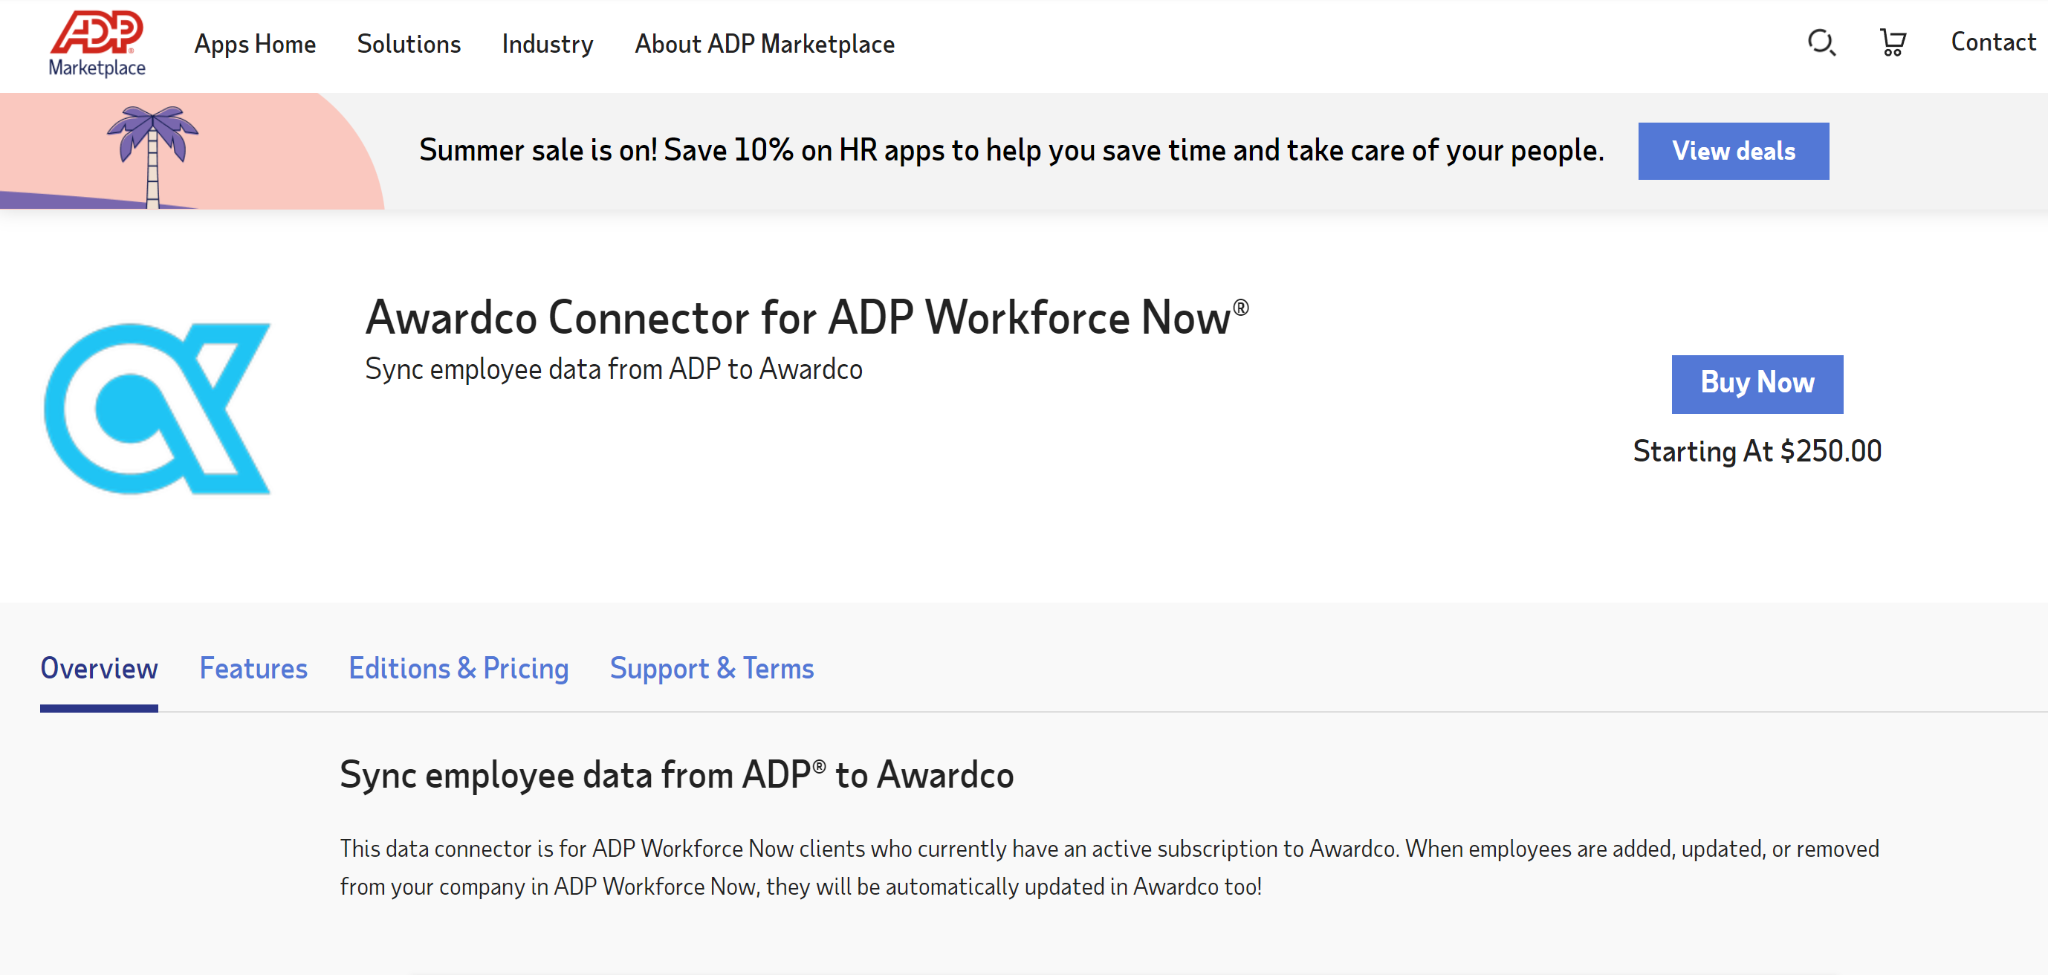Go to Apps Home
Viewport: 2048px width, 975px height.
pyautogui.click(x=255, y=44)
